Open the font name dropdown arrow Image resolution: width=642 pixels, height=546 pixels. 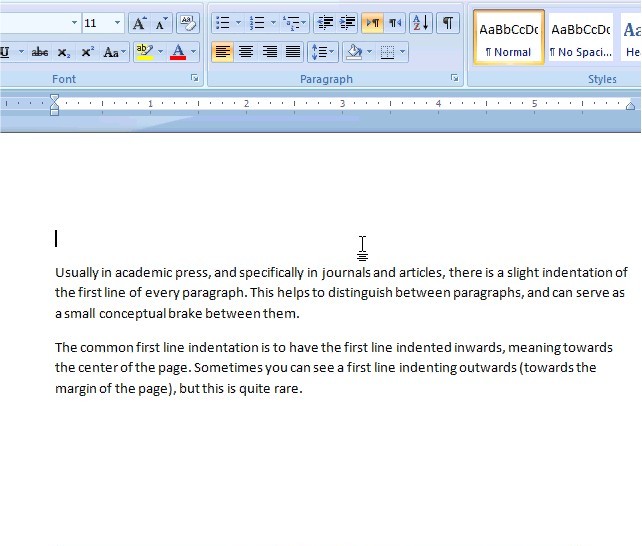coord(74,23)
